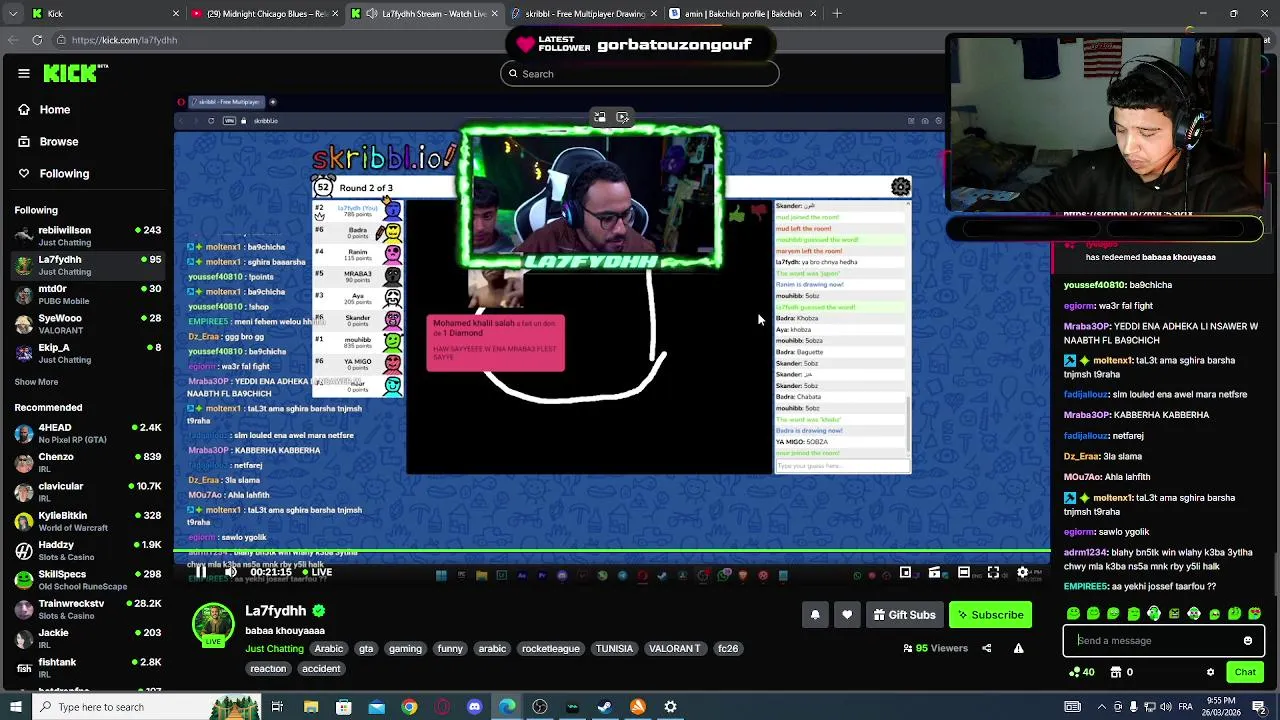Insert the green headphones Kick emote
Viewport: 1280px width, 720px height.
click(1153, 613)
